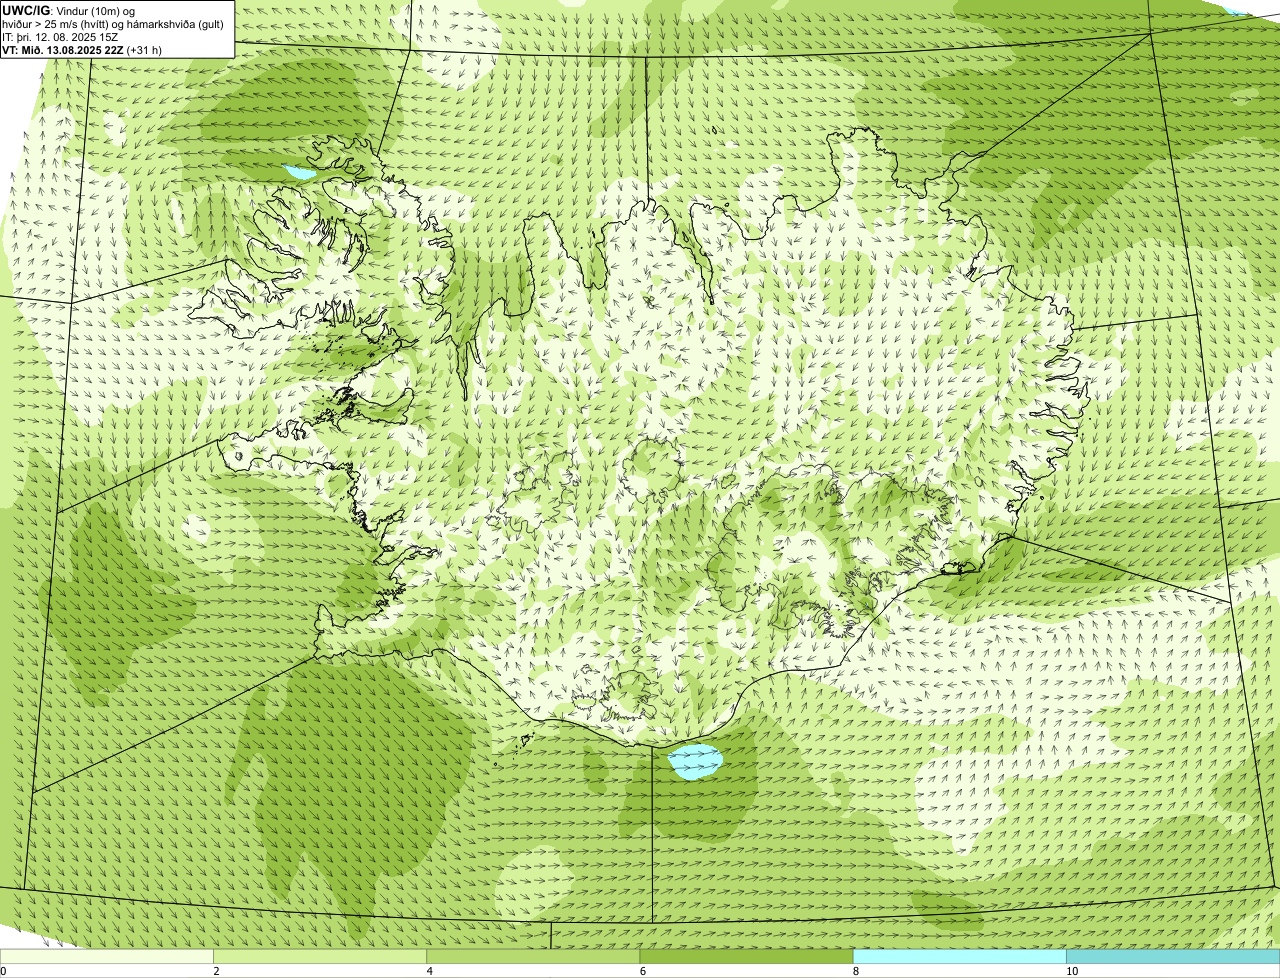
Task: Click the title line 'UWC/IG: Vindur (10m) og'
Action: pos(69,10)
